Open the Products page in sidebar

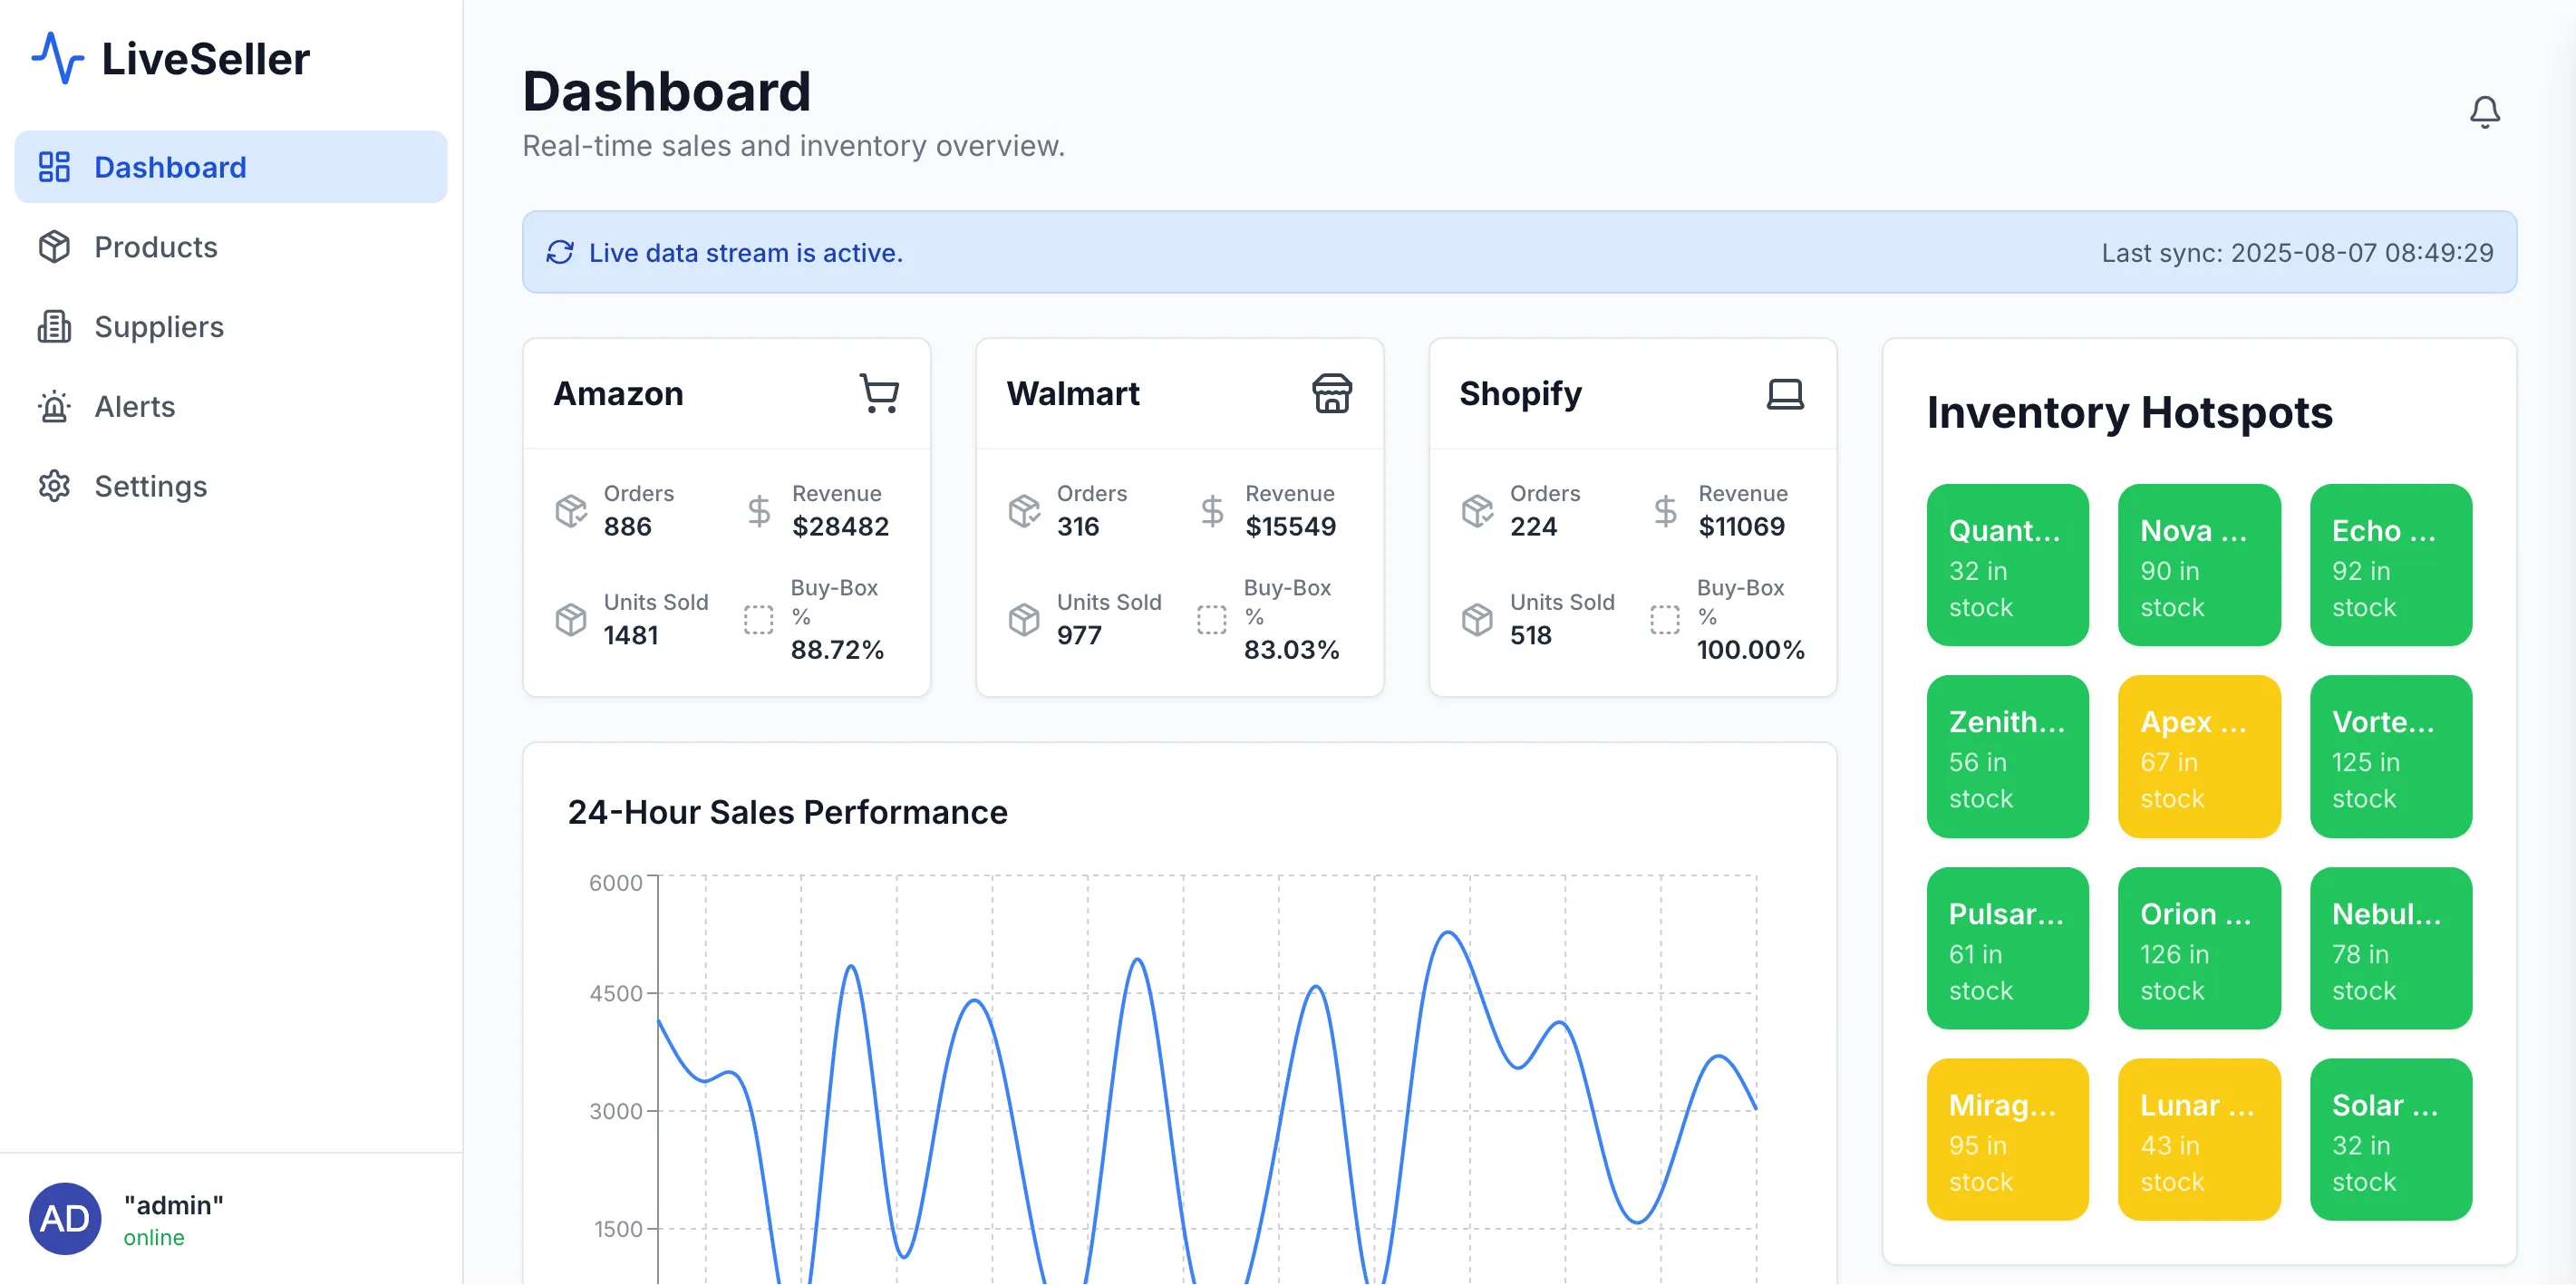[x=155, y=247]
